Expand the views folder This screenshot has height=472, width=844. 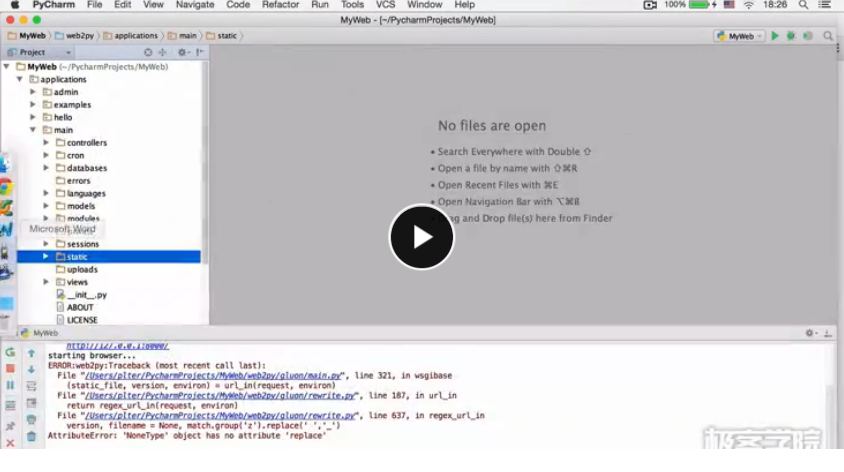pos(46,282)
